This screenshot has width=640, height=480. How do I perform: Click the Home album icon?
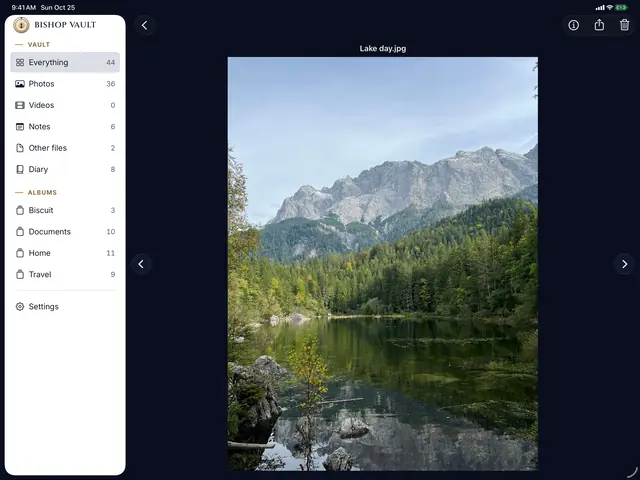[x=20, y=253]
